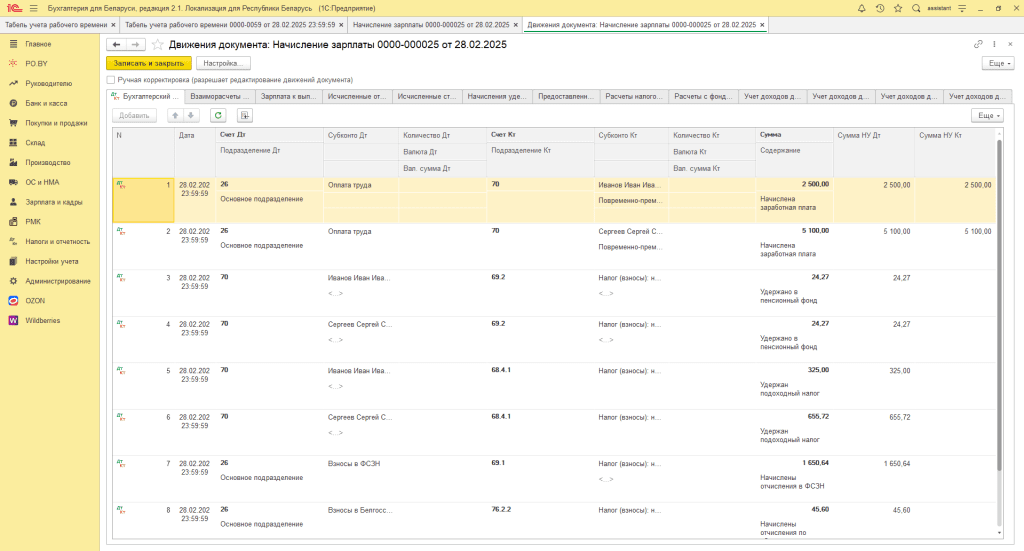1024x551 pixels.
Task: Select account 76.2.2 in row 8
Action: pyautogui.click(x=501, y=509)
